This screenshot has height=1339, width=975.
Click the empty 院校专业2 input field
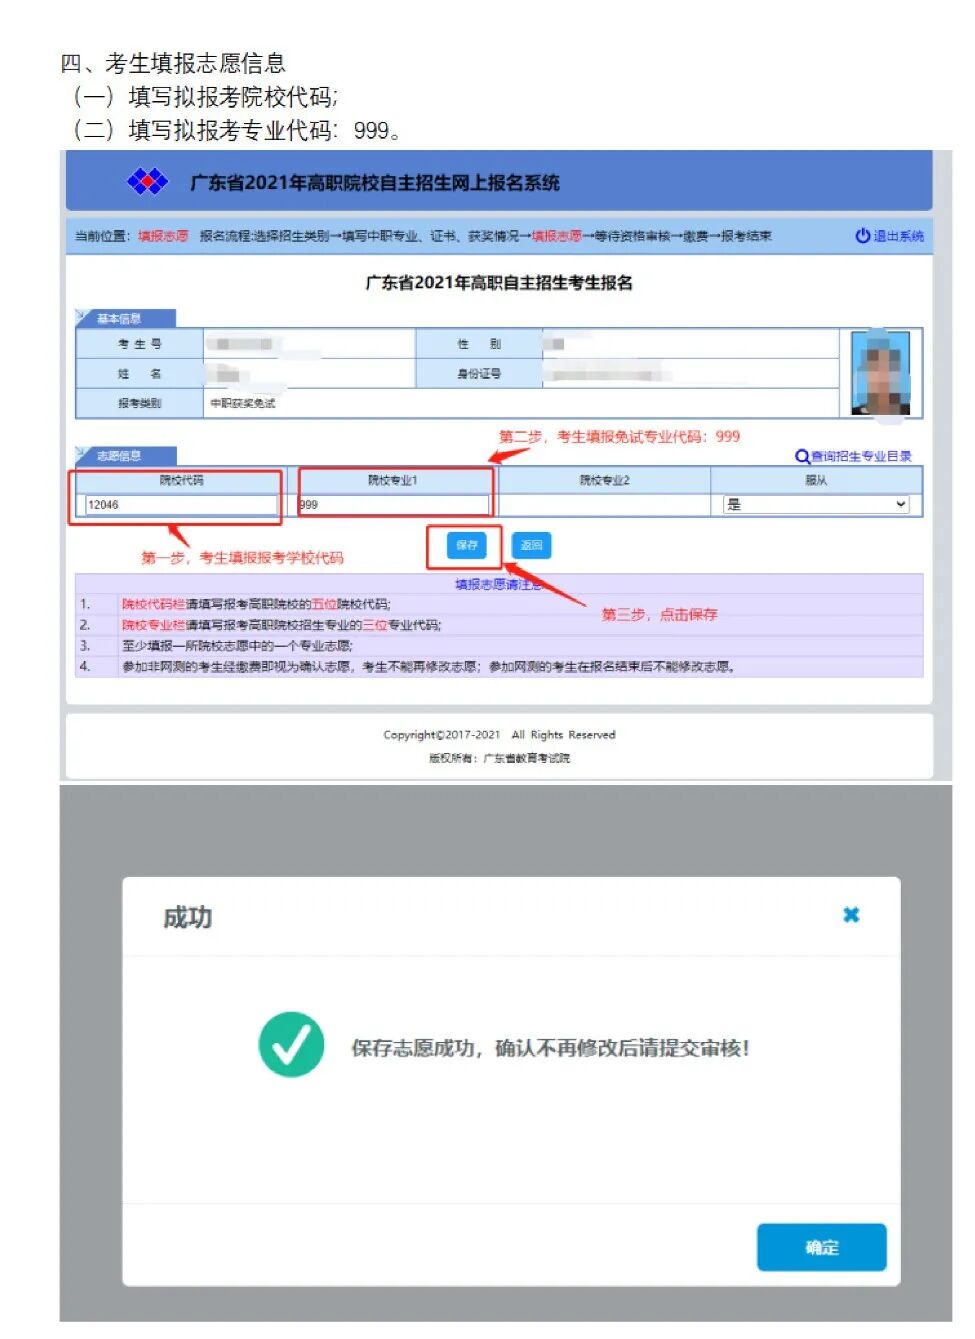604,505
